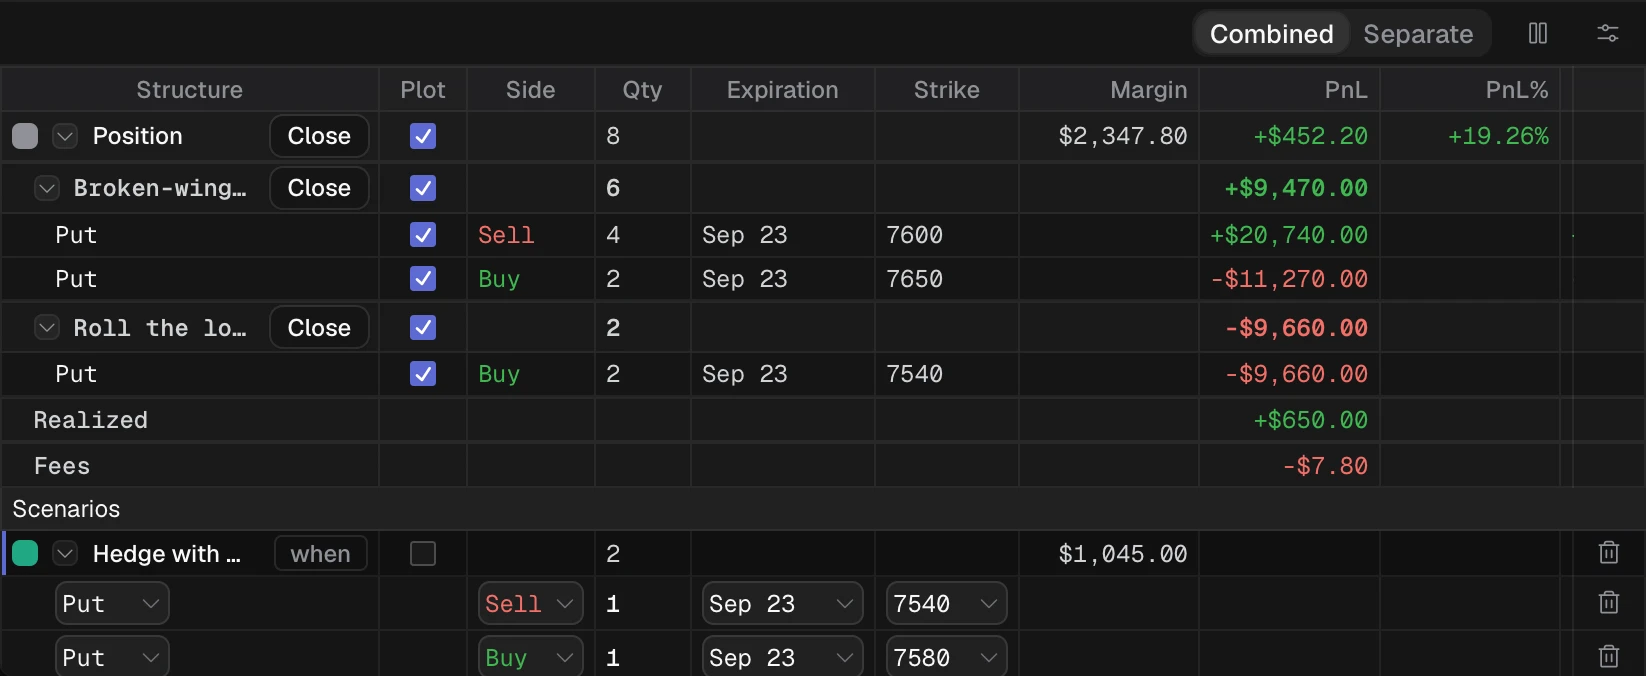Open expiration dropdown for the Sell leg

pyautogui.click(x=782, y=604)
